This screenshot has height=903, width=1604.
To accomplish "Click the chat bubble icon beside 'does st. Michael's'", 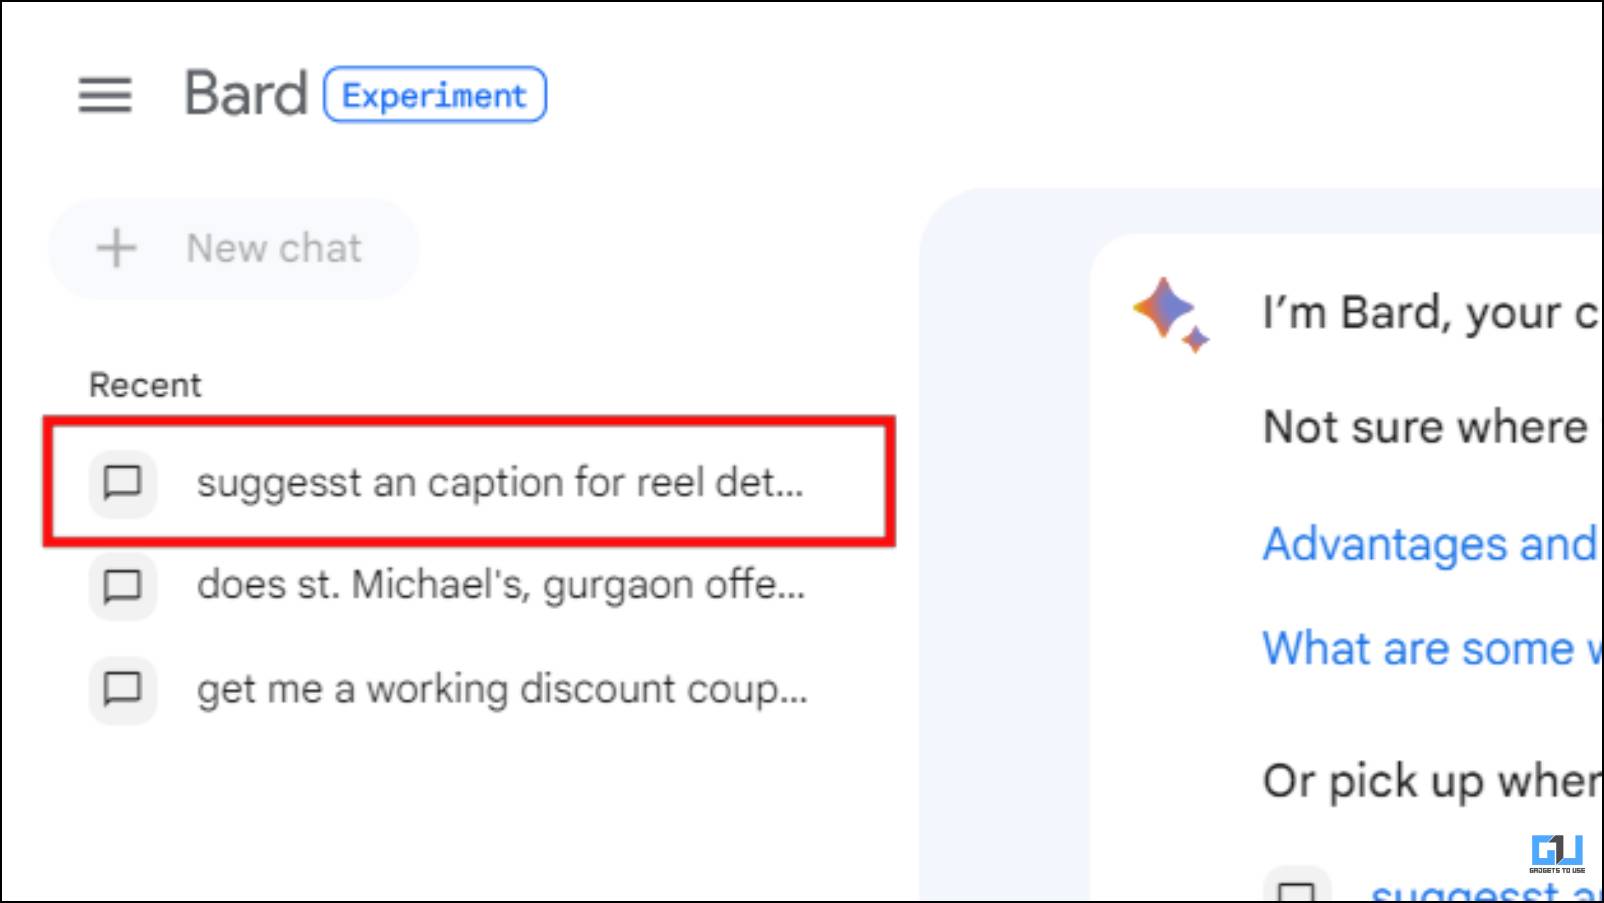I will pos(123,585).
